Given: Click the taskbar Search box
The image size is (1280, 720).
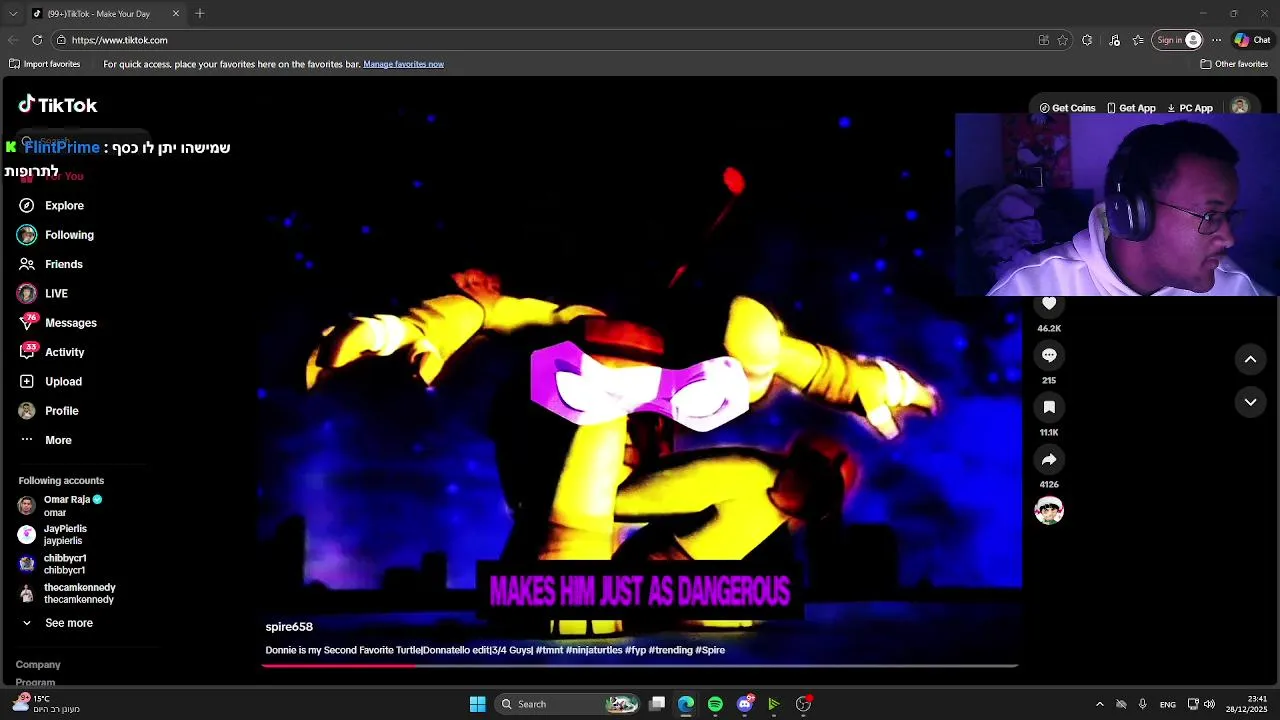Looking at the screenshot, I should pyautogui.click(x=568, y=704).
